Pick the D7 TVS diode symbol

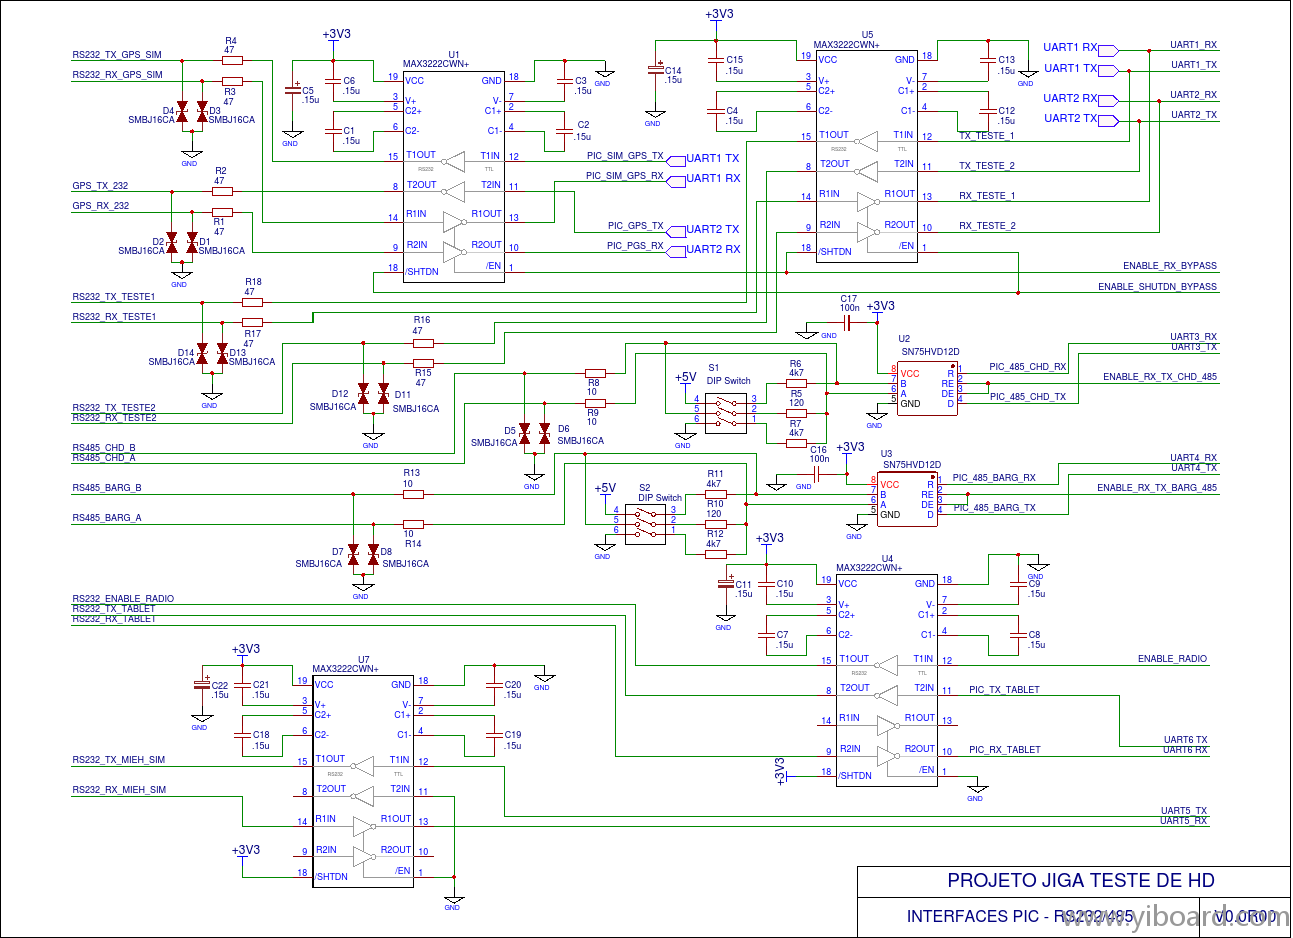tap(353, 556)
